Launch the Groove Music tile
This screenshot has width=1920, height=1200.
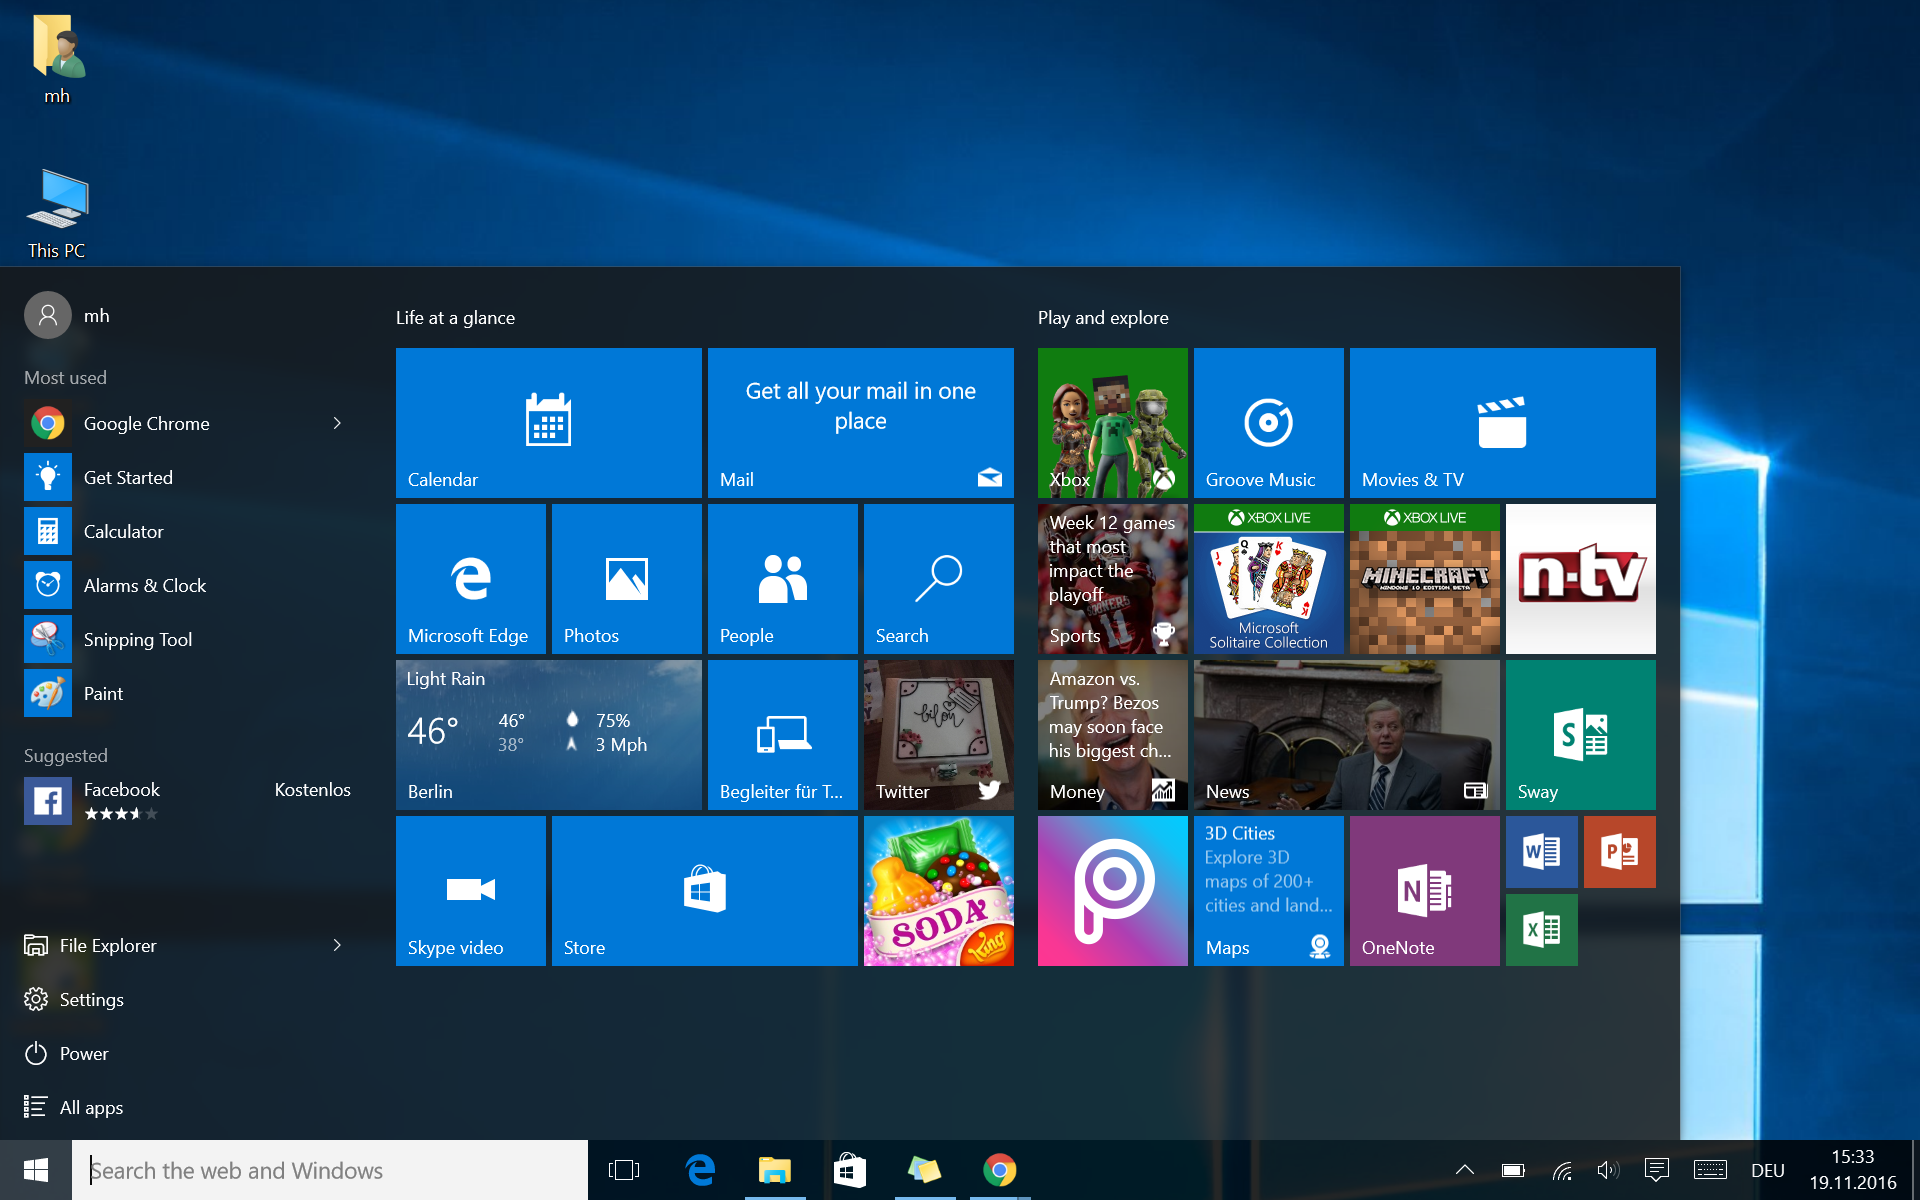click(x=1268, y=422)
